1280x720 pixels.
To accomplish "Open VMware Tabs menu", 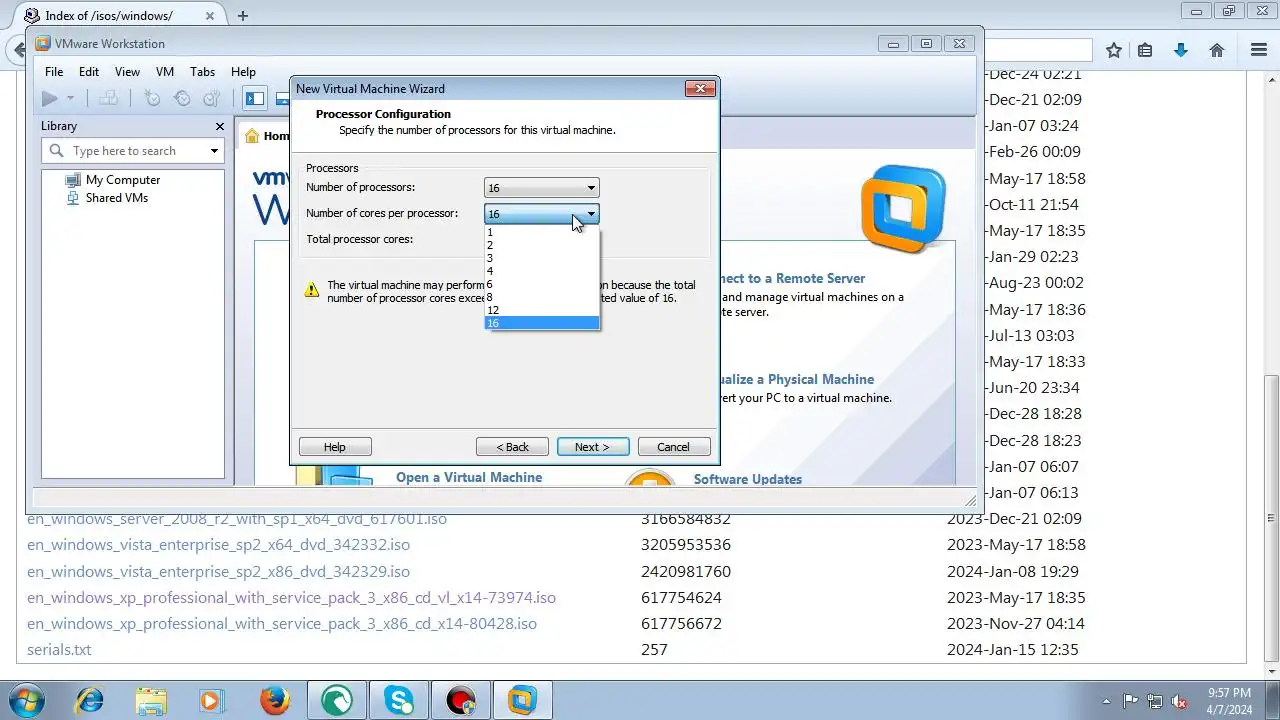I will (202, 72).
